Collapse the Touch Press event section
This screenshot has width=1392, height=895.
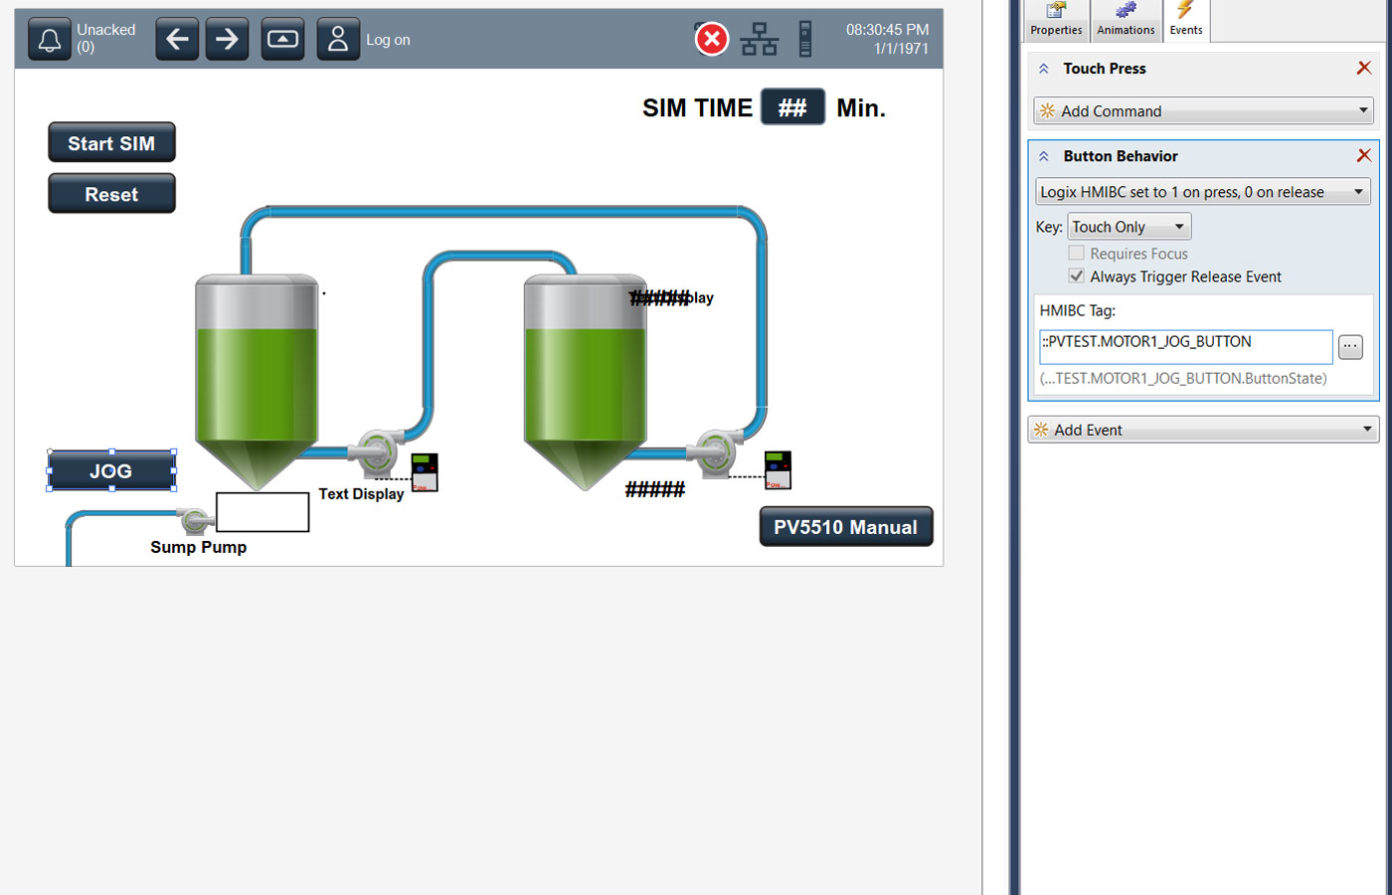(x=1044, y=68)
